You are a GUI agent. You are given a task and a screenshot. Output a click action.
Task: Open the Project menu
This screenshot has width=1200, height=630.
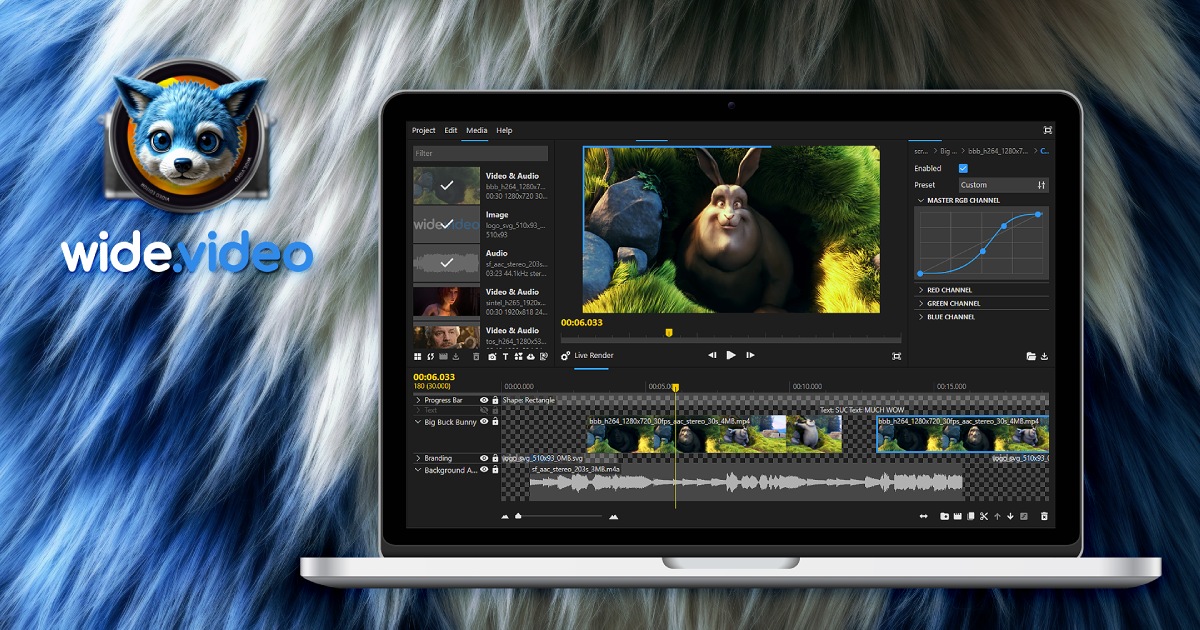pos(424,130)
